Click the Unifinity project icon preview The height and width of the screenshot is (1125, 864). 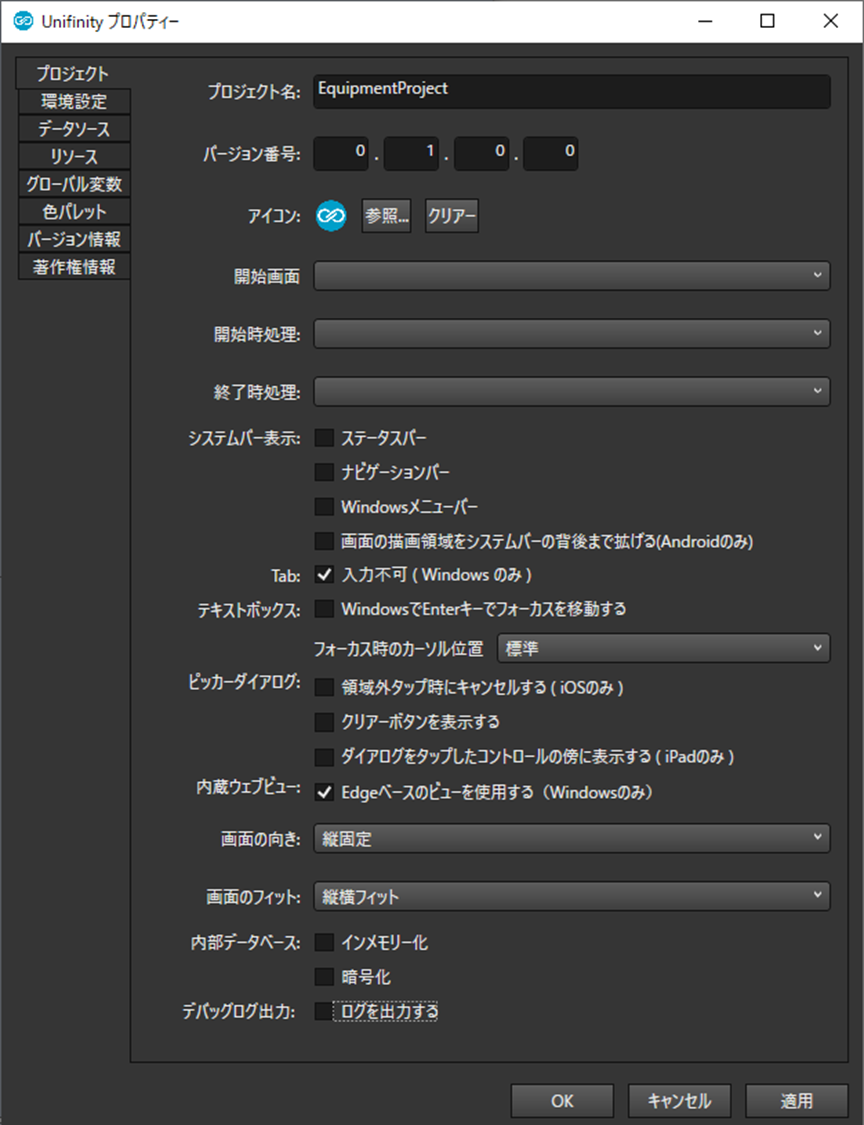tap(331, 216)
